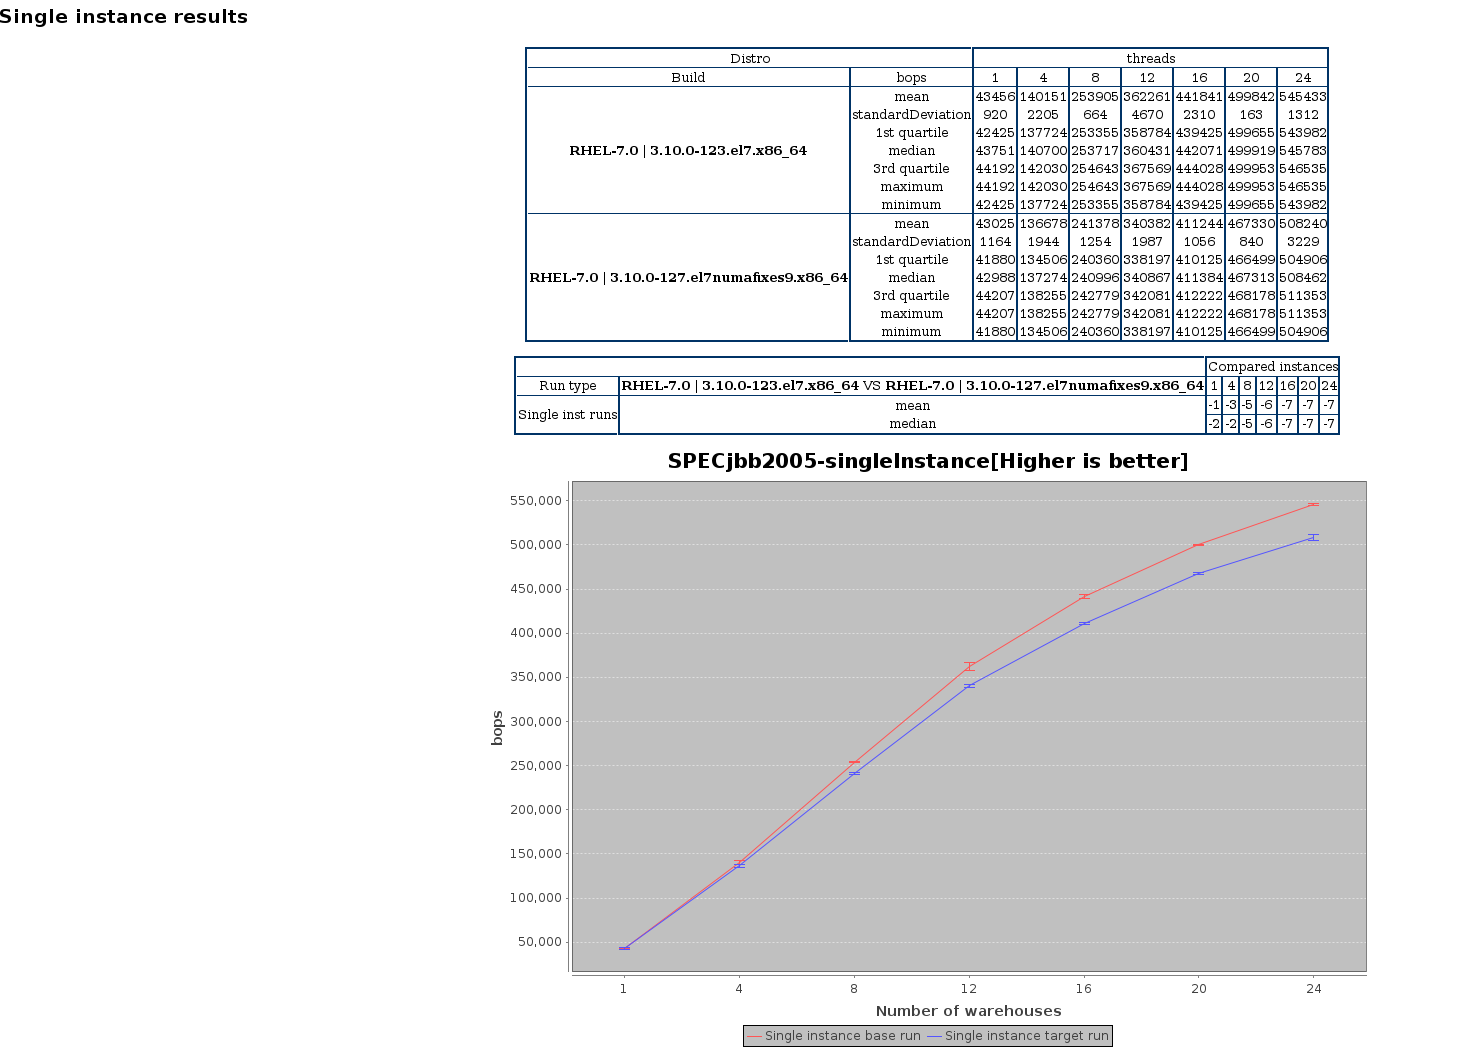Select the 'Number of warehouses' axis title
1475x1055 pixels.
[x=968, y=1011]
